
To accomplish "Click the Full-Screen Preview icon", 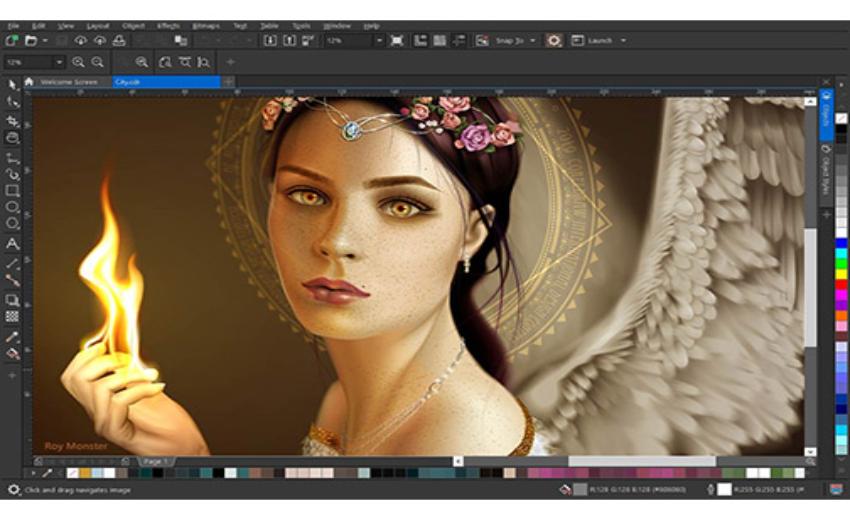I will click(x=397, y=41).
